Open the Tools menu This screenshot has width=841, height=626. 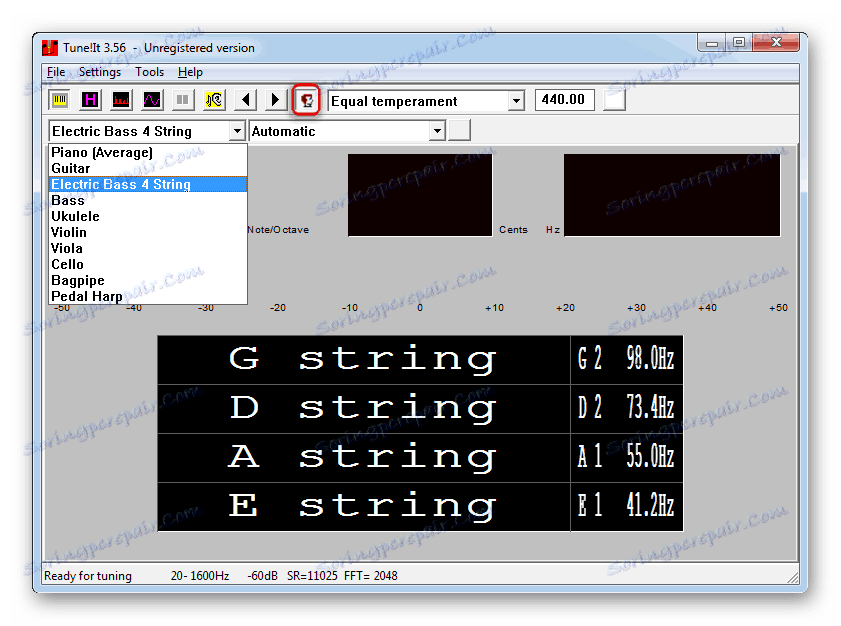pos(149,72)
